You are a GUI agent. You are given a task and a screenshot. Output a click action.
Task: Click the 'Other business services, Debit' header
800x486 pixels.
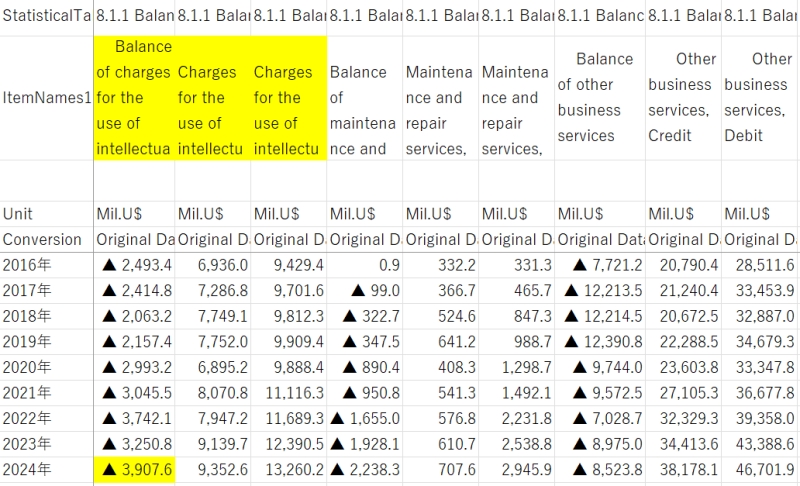point(758,98)
